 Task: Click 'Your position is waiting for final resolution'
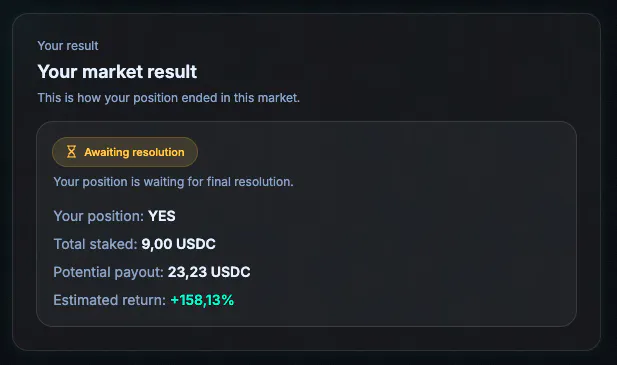click(x=173, y=182)
